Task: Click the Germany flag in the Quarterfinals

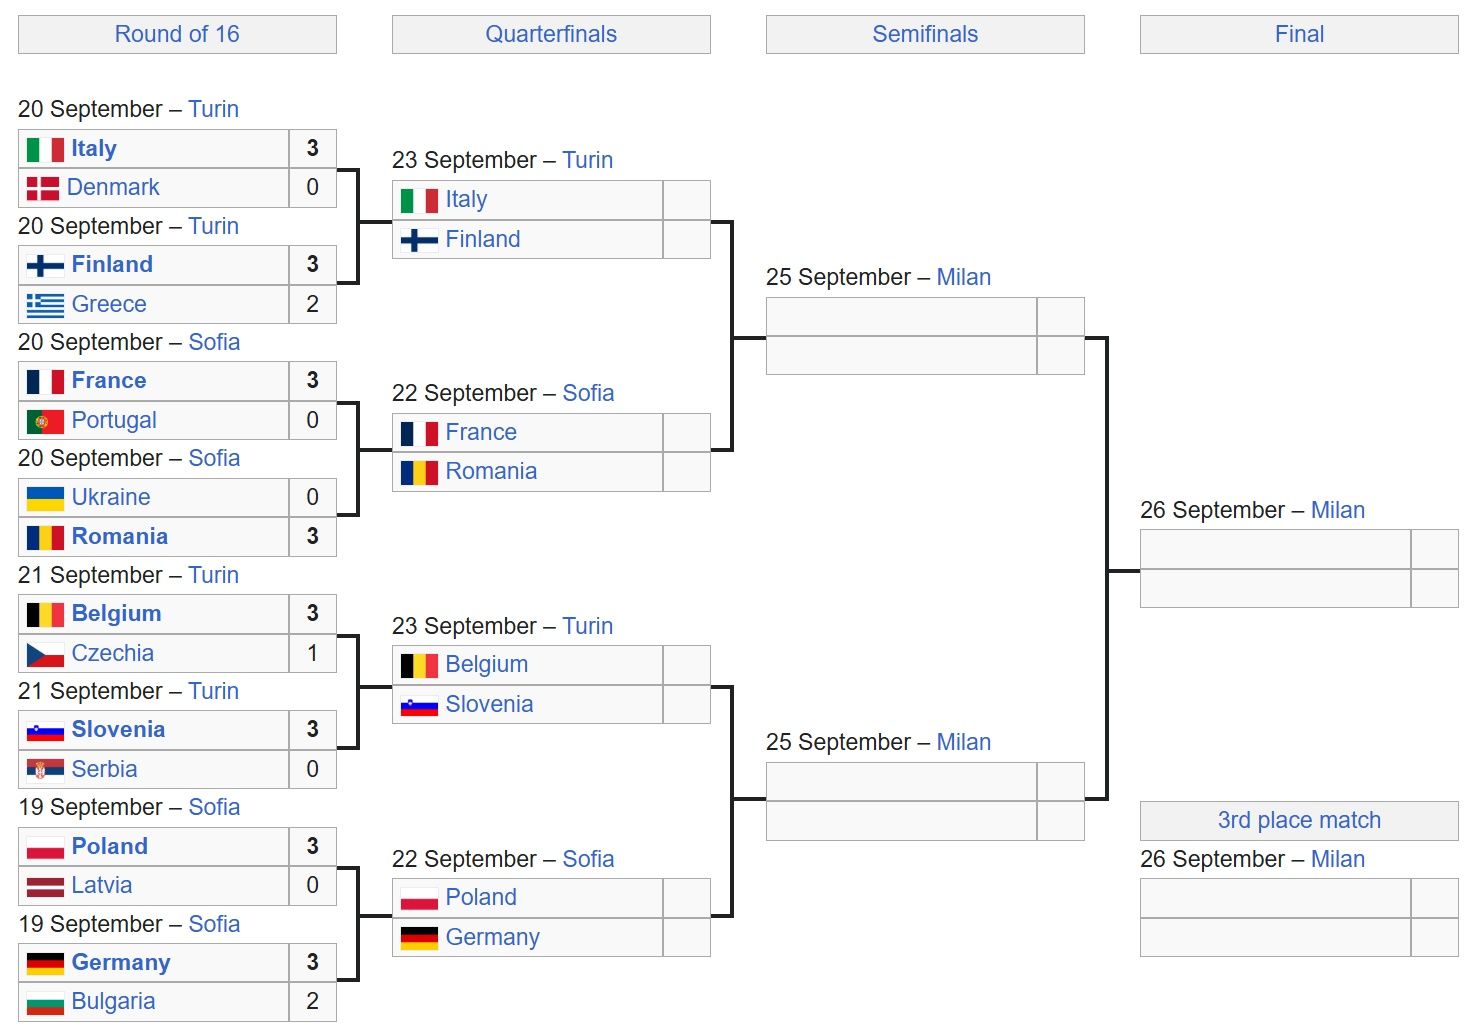Action: click(x=419, y=938)
